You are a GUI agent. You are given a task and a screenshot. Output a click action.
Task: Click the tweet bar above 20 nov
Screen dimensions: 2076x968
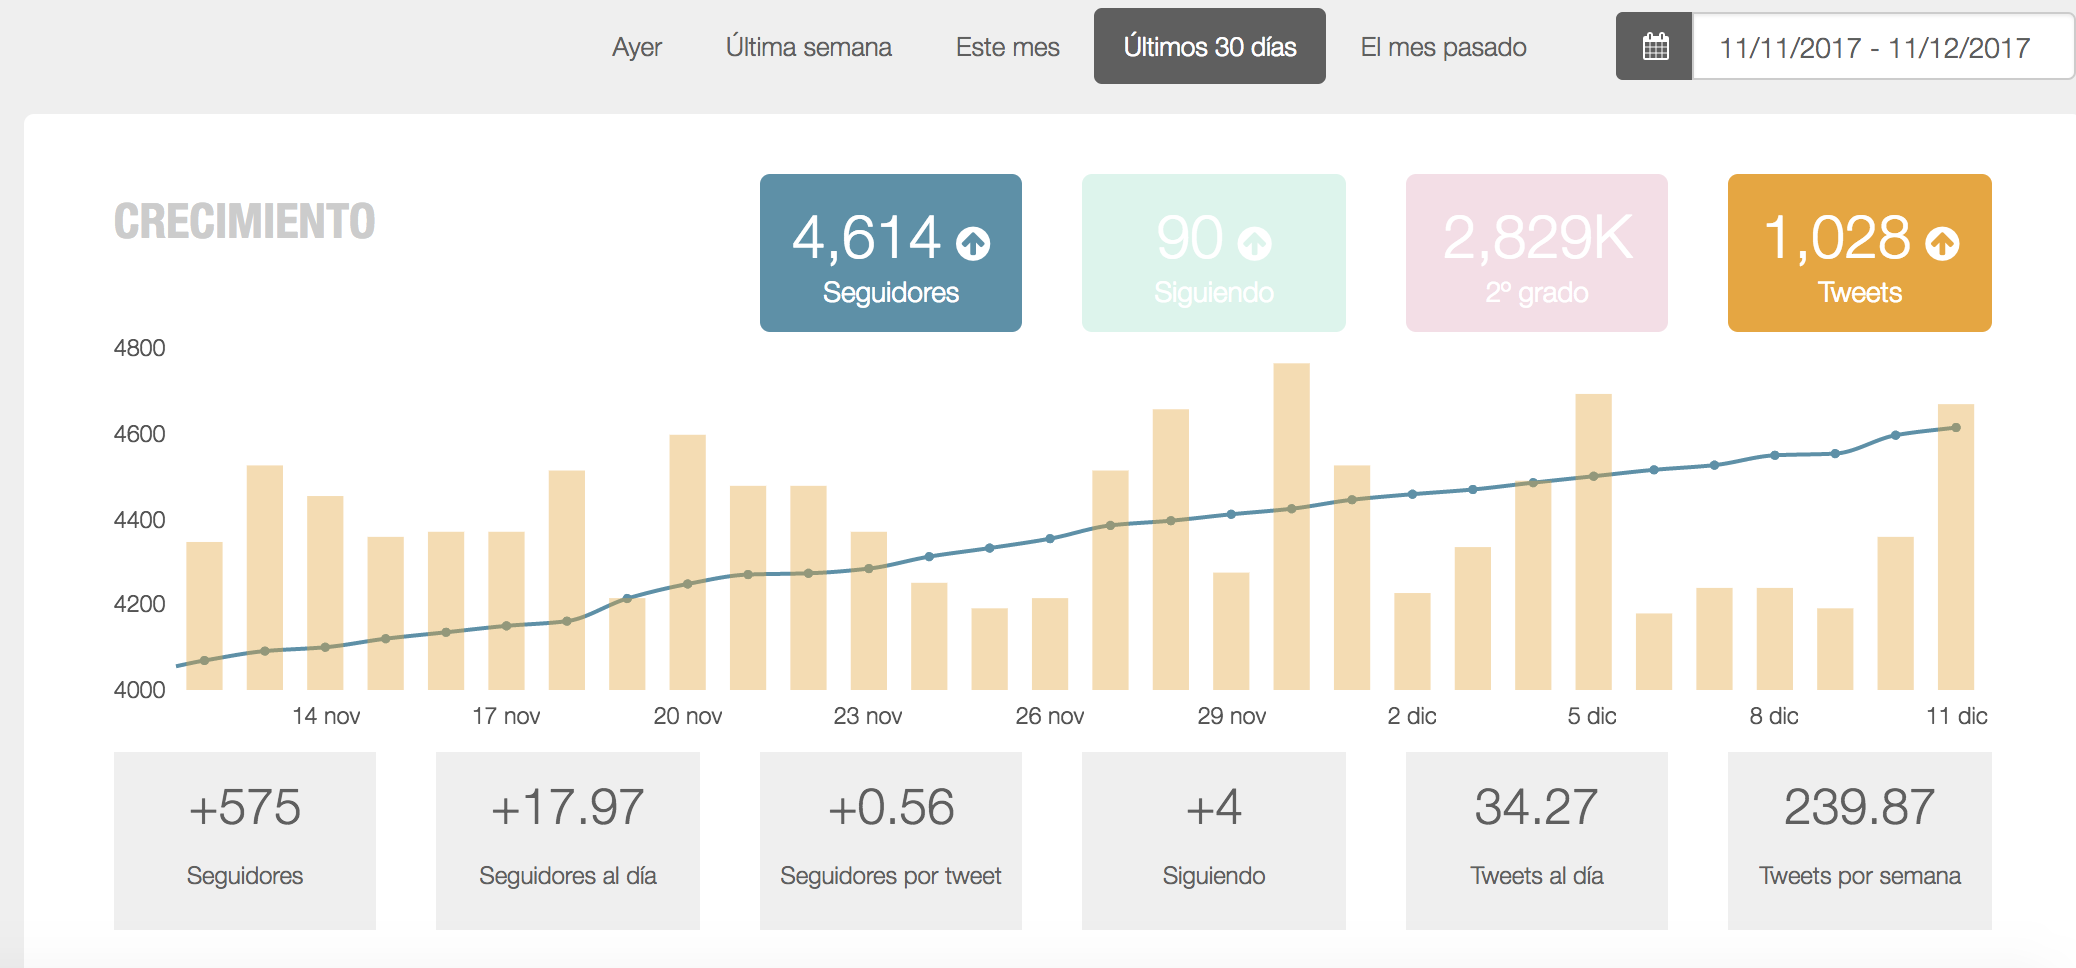tap(687, 562)
